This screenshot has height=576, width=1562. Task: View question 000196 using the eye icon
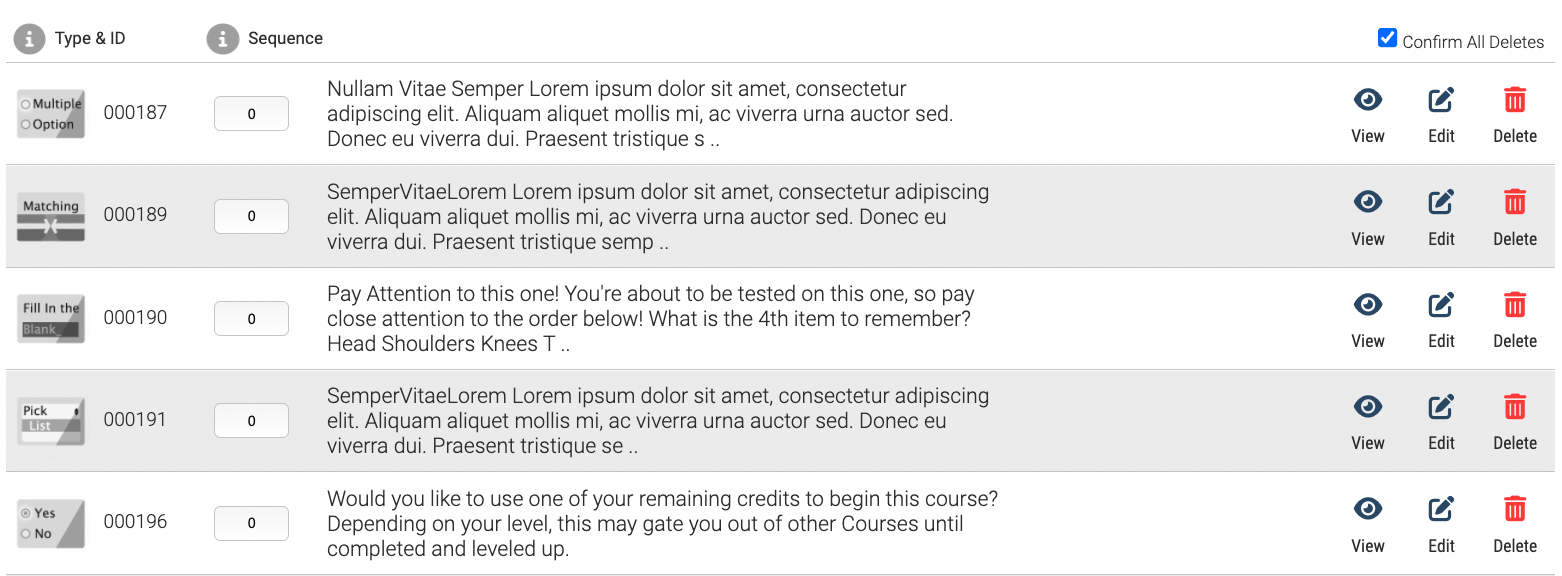tap(1367, 509)
